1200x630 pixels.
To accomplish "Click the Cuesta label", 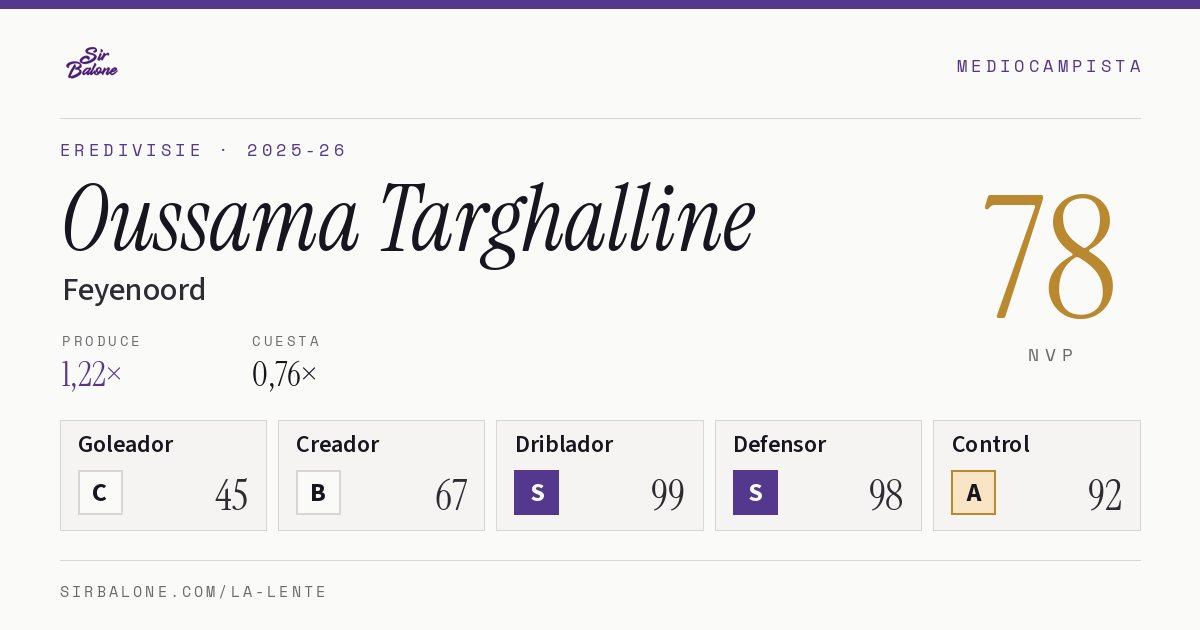I will click(286, 341).
